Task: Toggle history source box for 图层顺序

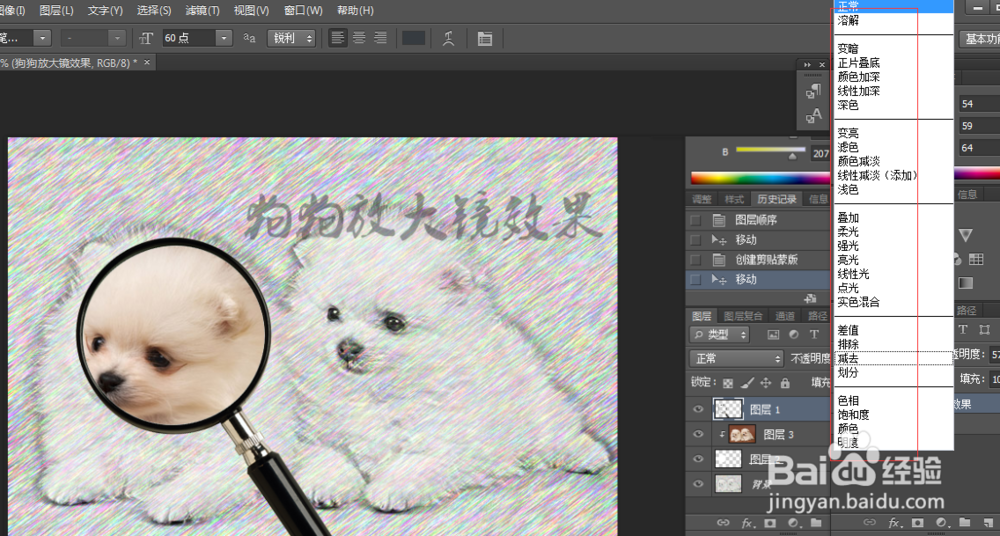Action: tap(695, 220)
